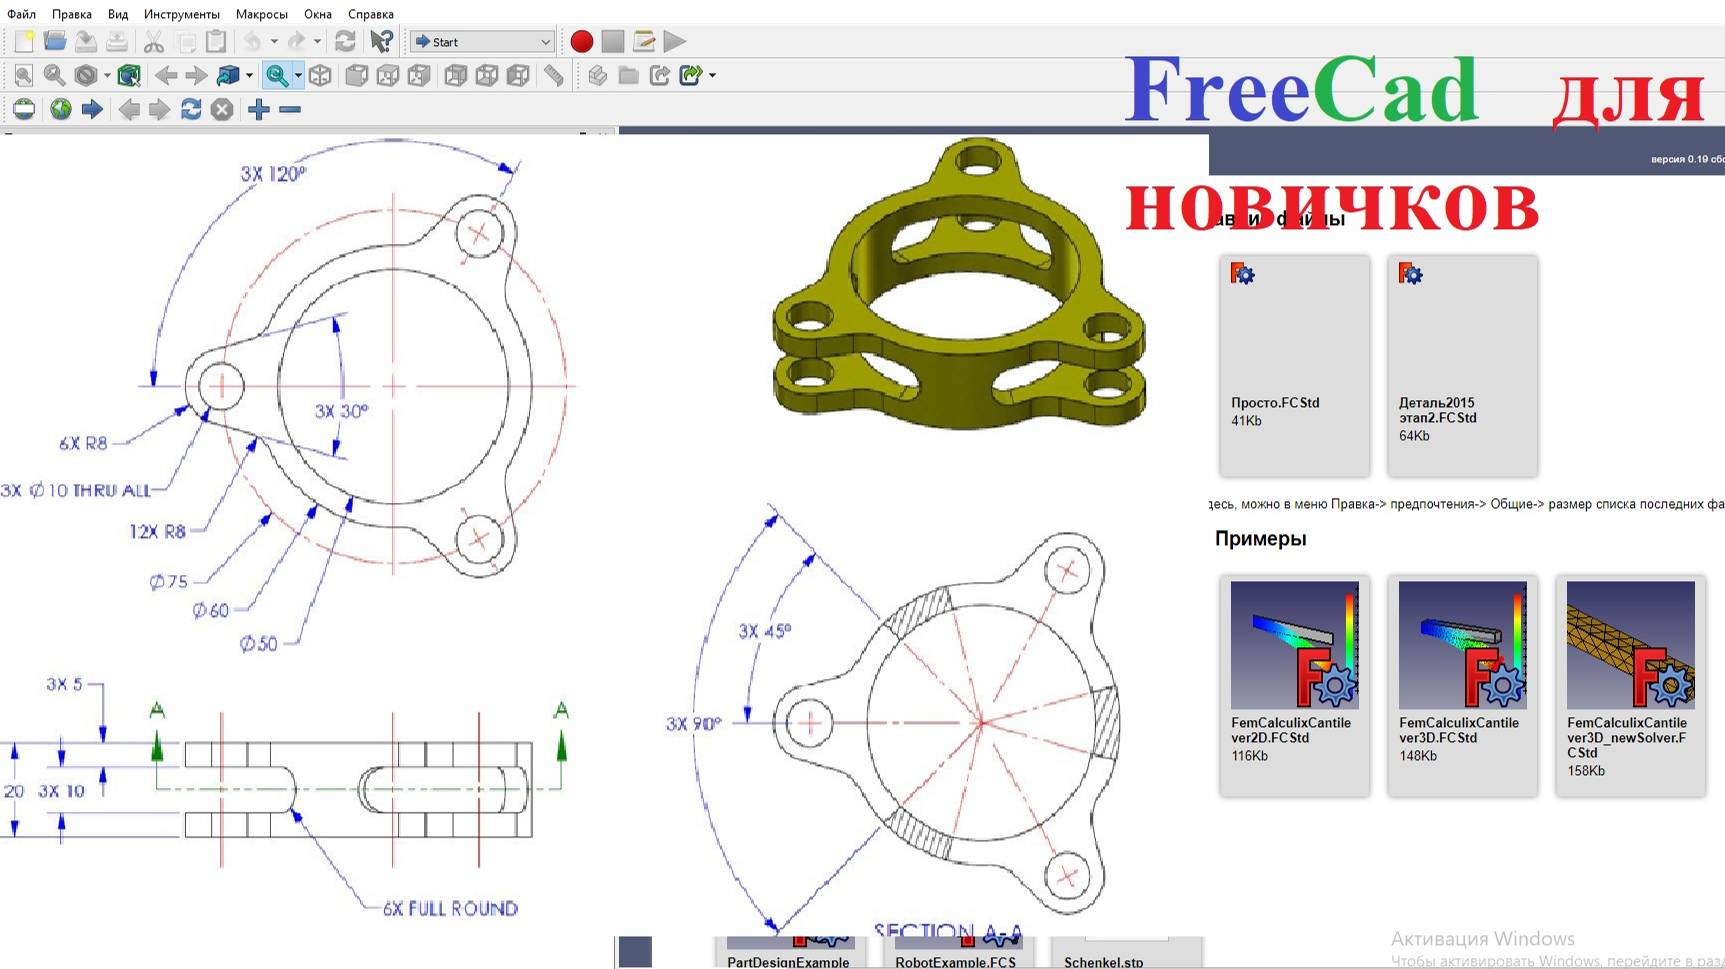The image size is (1725, 969).
Task: Switch to Isometric view cube icon
Action: (320, 76)
